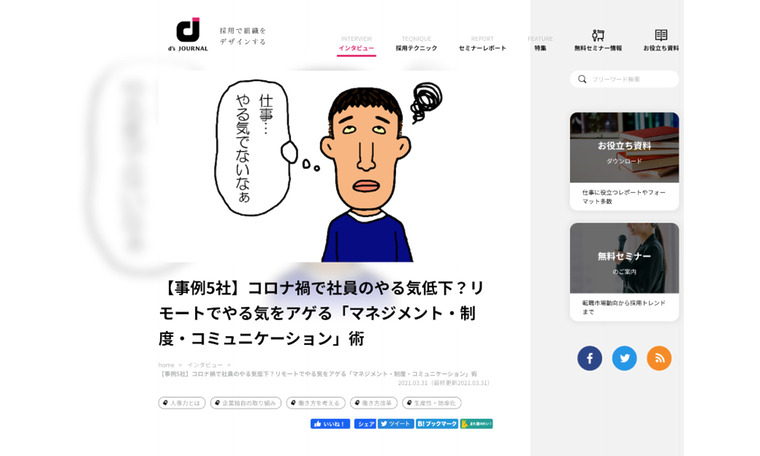Image resolution: width=760 pixels, height=456 pixels.
Task: Click the お役立ち資料 book icon in header
Action: (x=661, y=35)
